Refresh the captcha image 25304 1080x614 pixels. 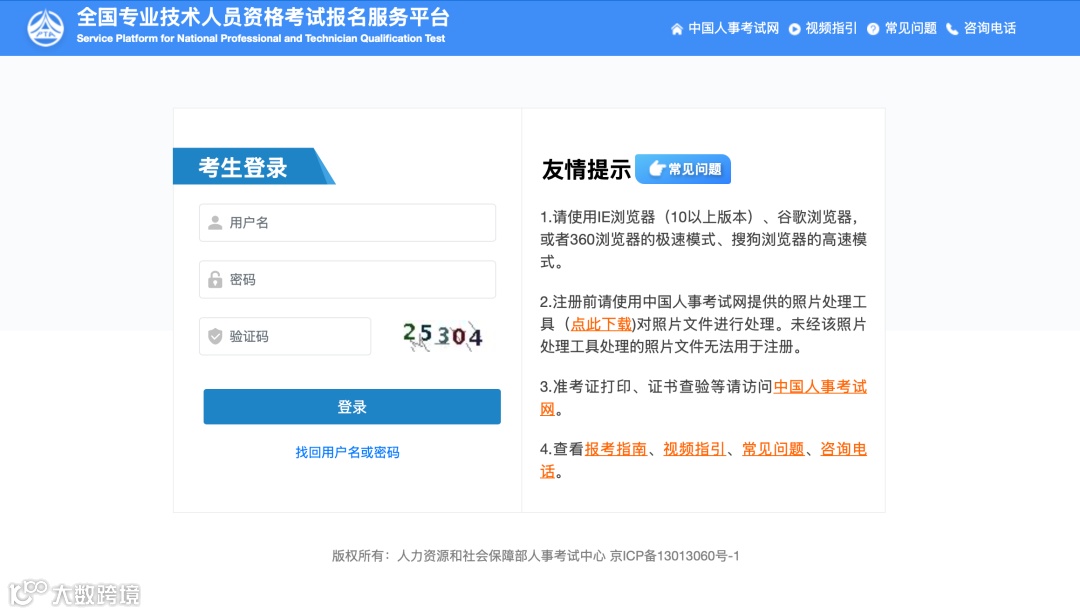(443, 336)
